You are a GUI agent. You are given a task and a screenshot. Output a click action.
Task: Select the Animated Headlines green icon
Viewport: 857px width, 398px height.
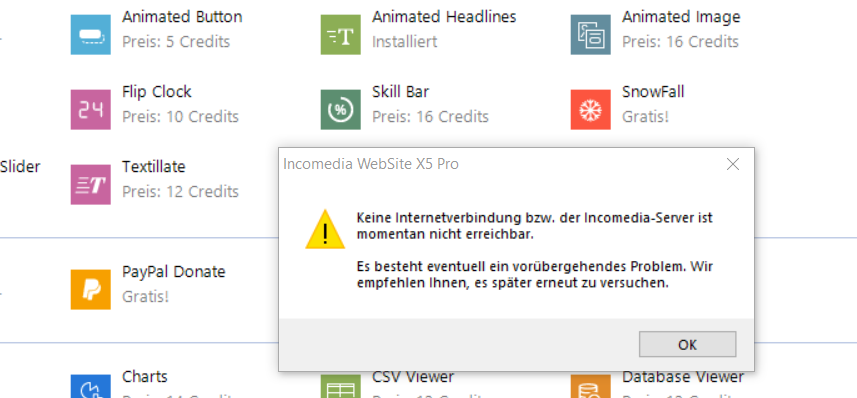pos(341,35)
